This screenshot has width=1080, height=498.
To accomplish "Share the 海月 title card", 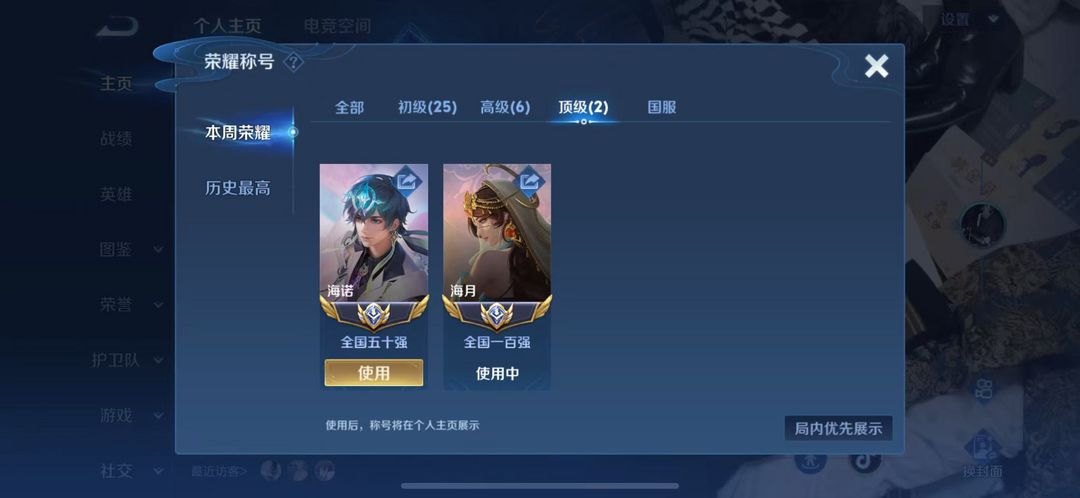I will click(x=530, y=181).
